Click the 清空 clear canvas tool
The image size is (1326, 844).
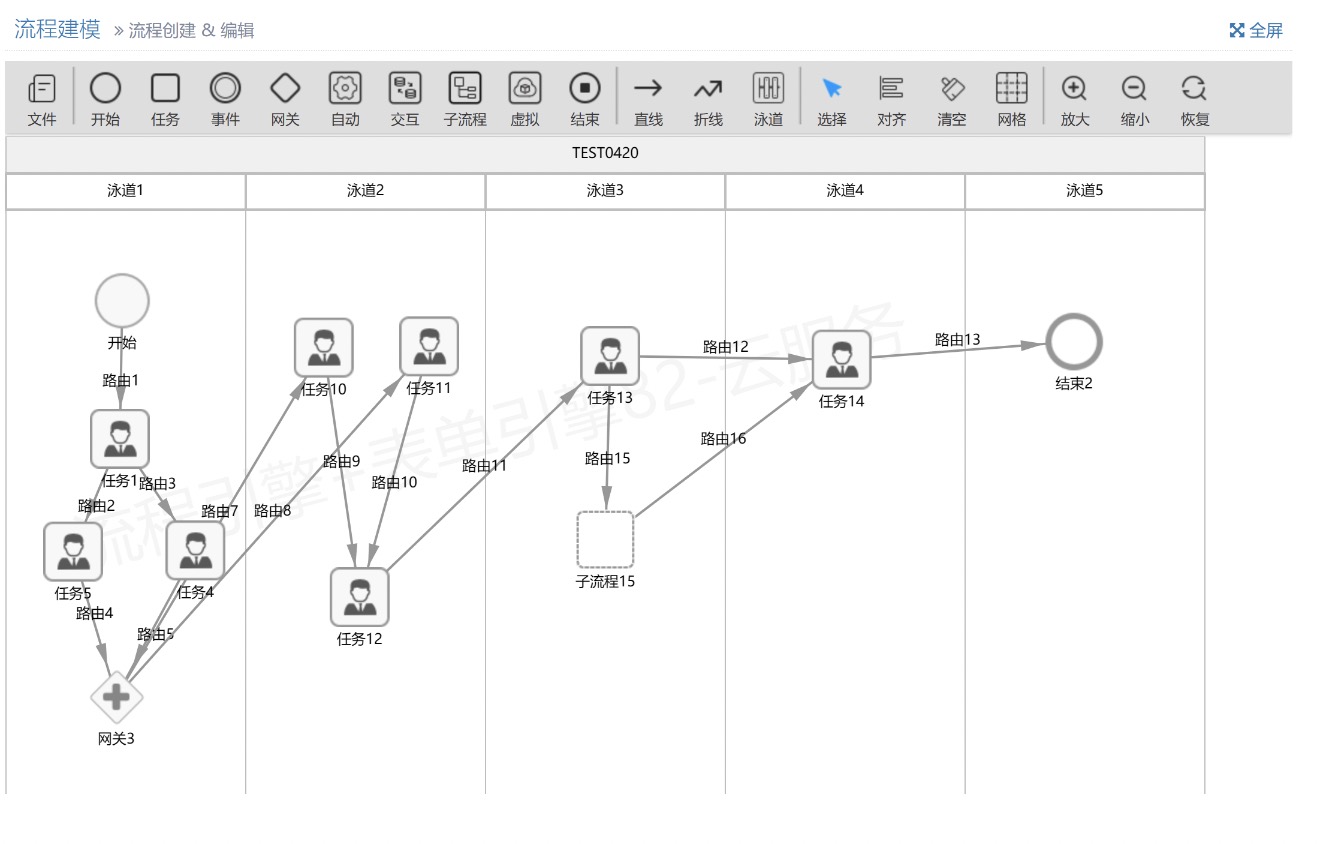(x=952, y=99)
